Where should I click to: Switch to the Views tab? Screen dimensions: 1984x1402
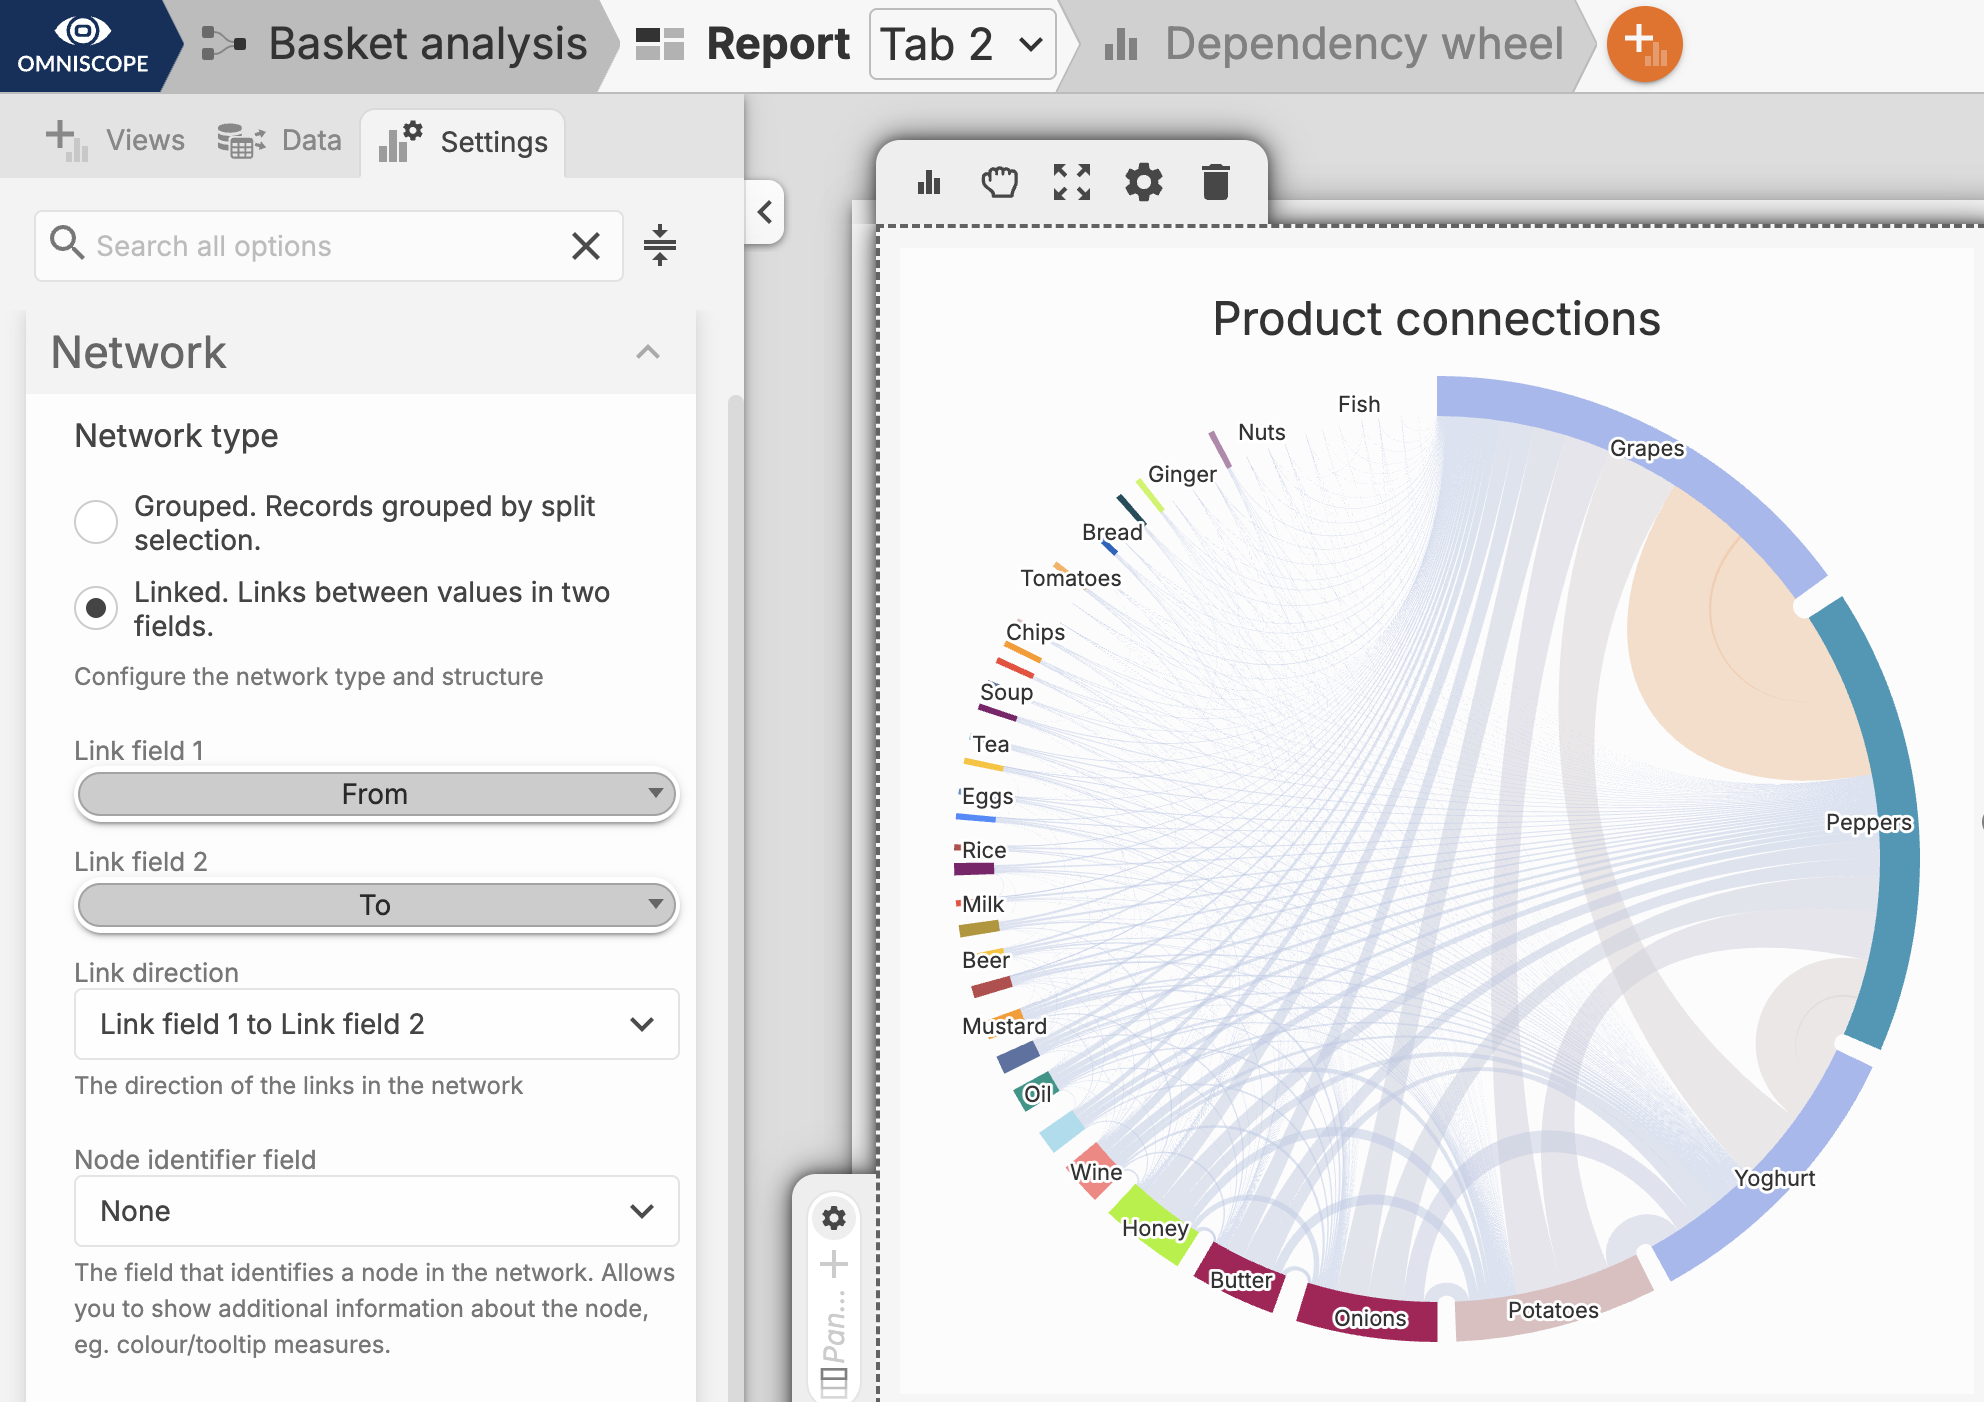117,141
